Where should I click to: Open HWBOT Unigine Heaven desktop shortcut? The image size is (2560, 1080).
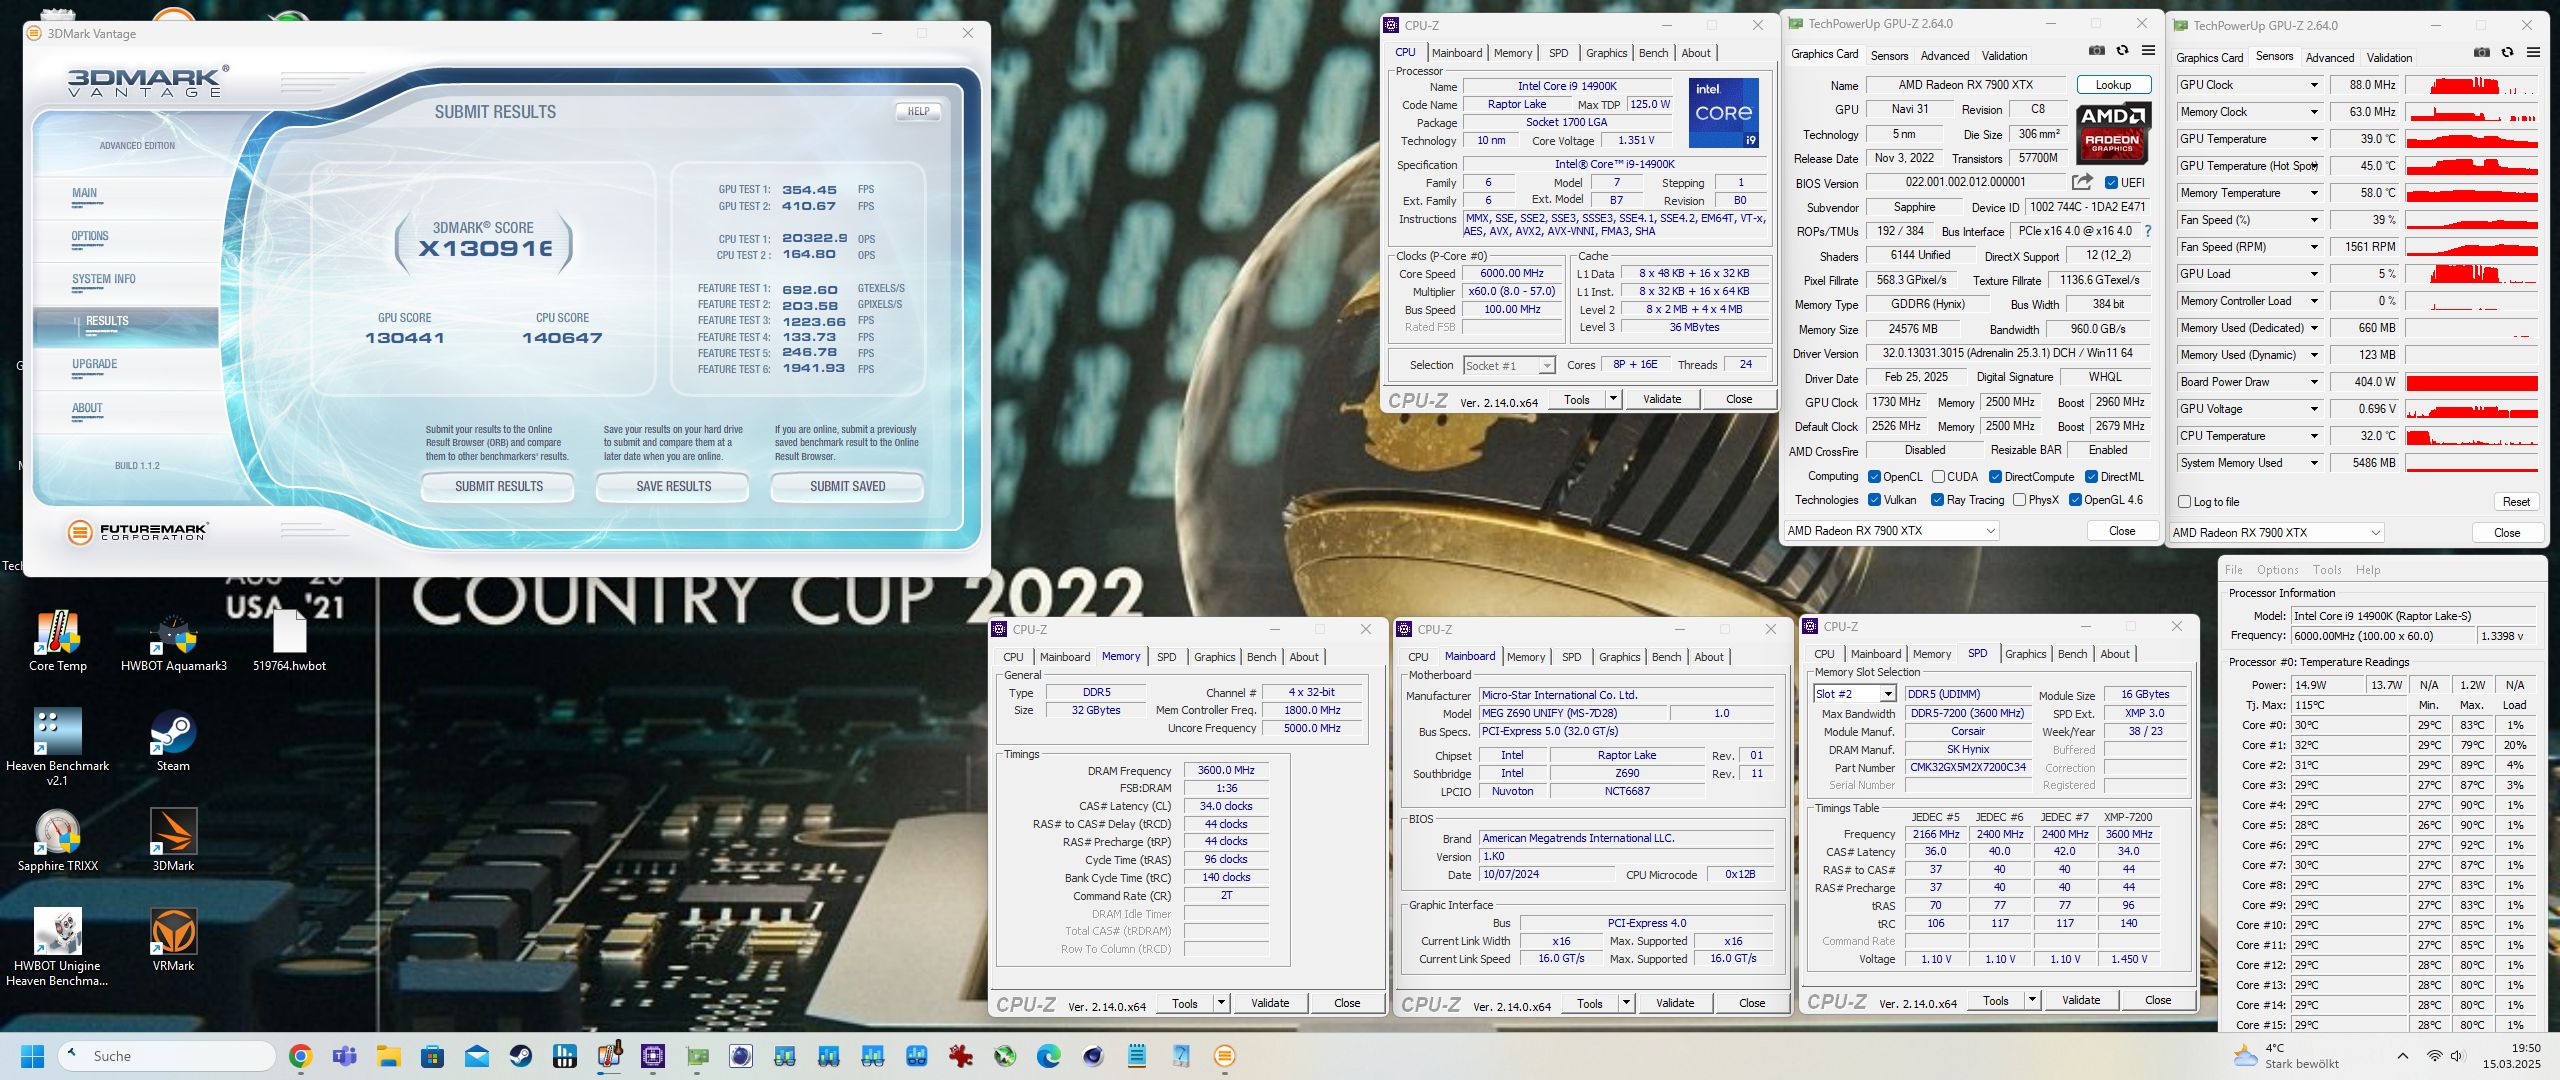(58, 946)
